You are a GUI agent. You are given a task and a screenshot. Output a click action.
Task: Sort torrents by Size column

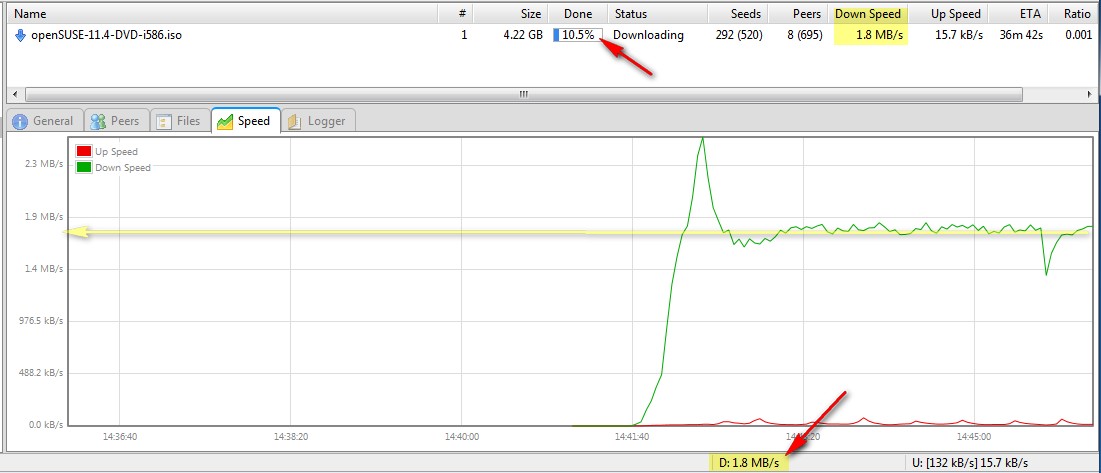pos(510,13)
